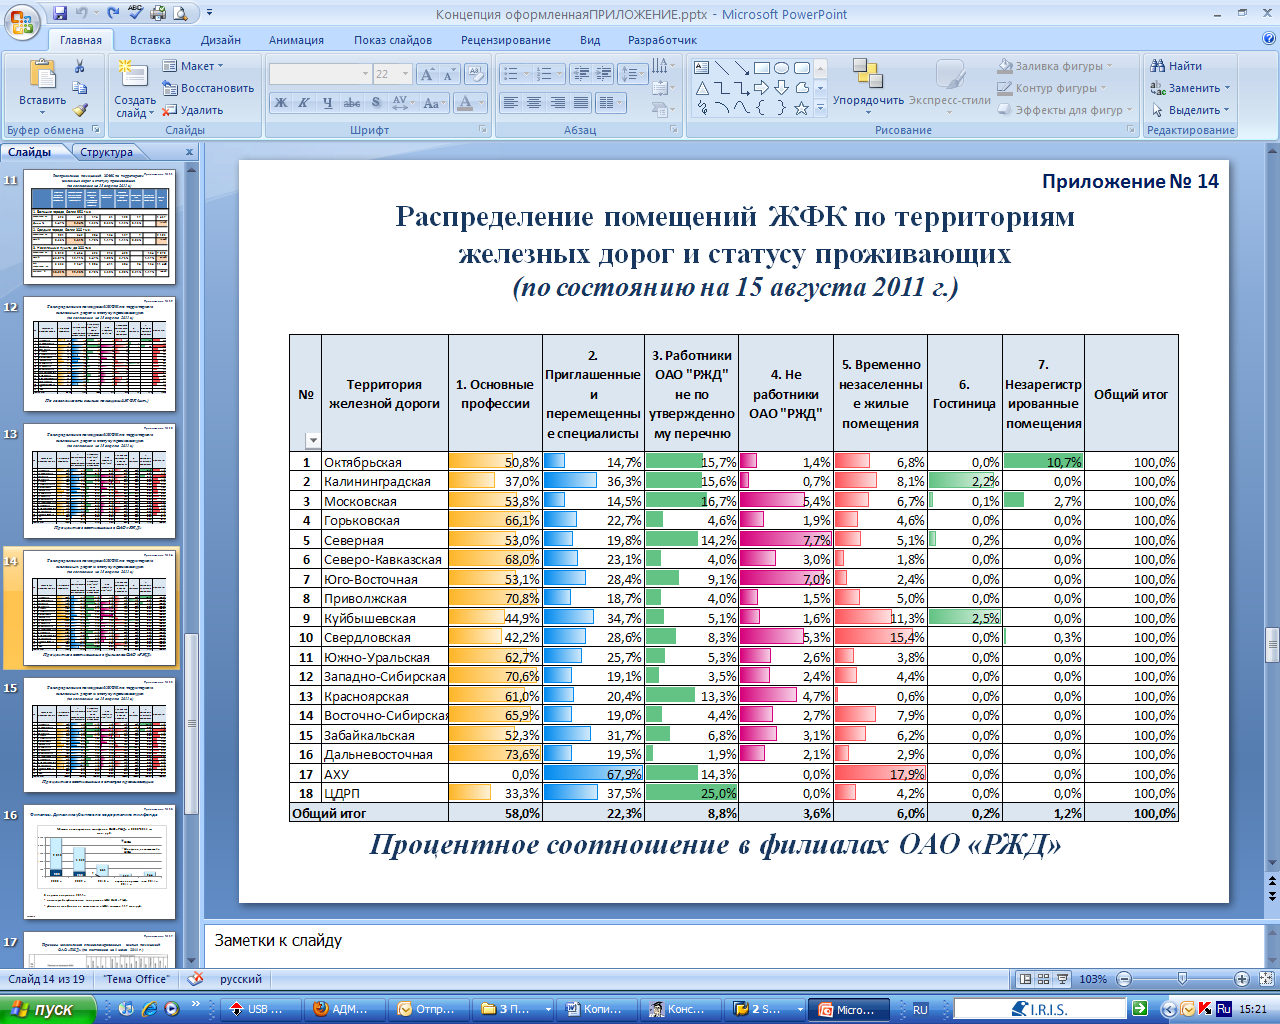Insert a text box shape
Viewport: 1280px width, 1024px height.
[x=702, y=68]
